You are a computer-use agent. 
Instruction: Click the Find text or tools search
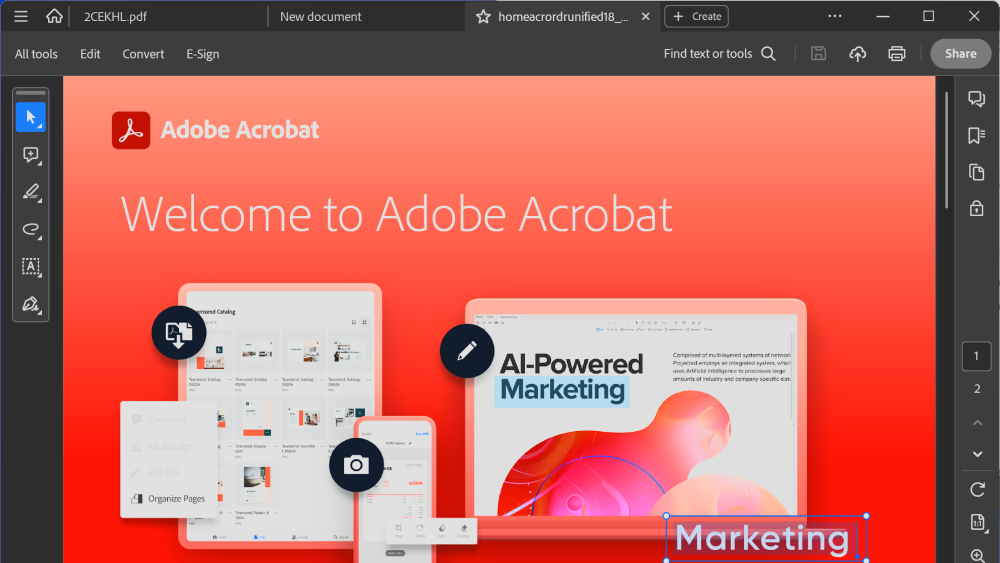click(719, 54)
